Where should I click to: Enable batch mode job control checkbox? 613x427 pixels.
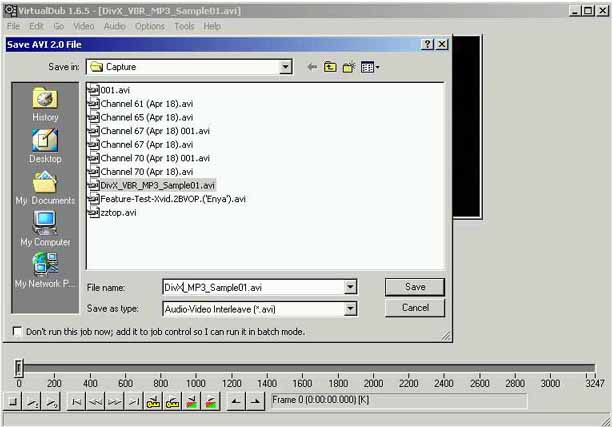(x=17, y=331)
